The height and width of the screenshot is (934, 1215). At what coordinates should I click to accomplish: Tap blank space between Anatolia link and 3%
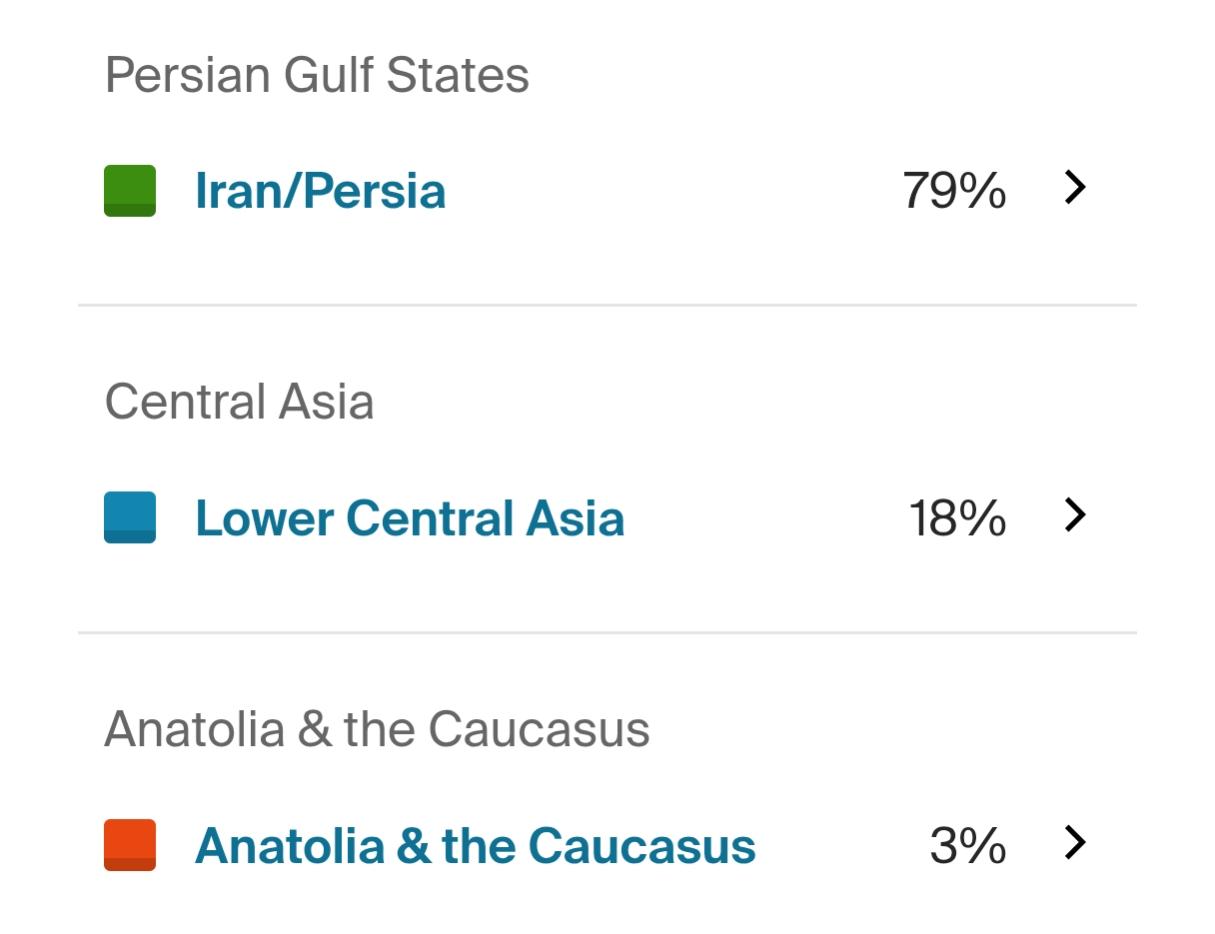(x=840, y=846)
